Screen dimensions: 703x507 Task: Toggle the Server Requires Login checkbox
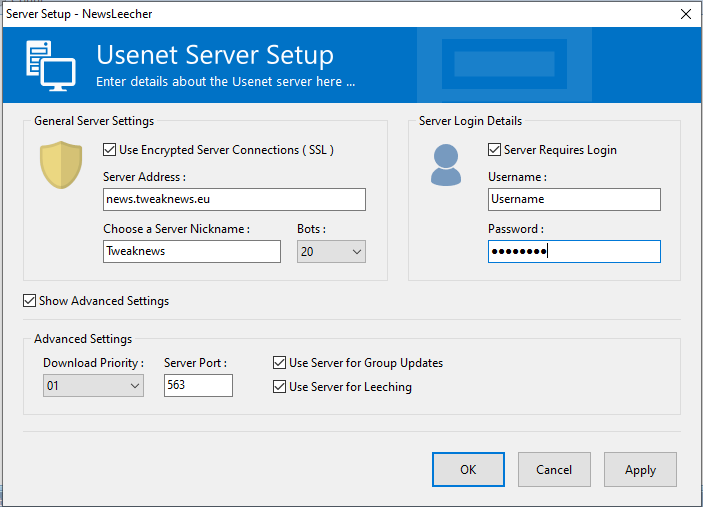point(494,150)
